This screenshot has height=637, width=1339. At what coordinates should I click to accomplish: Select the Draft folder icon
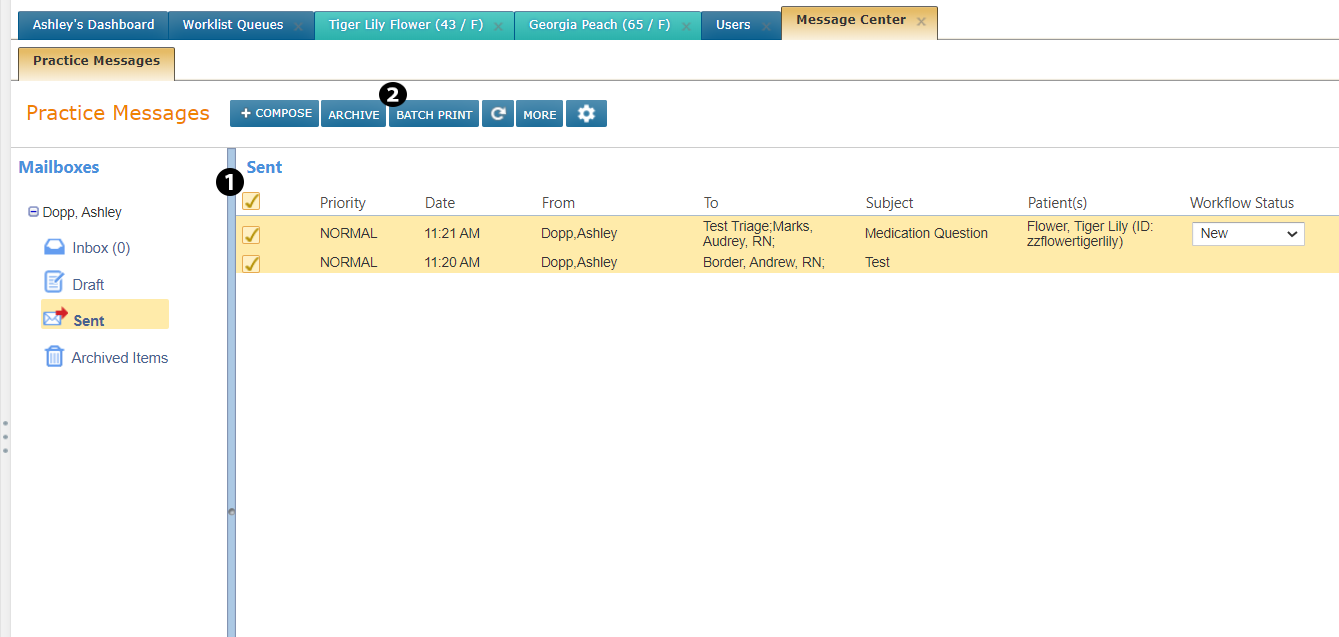(x=54, y=283)
